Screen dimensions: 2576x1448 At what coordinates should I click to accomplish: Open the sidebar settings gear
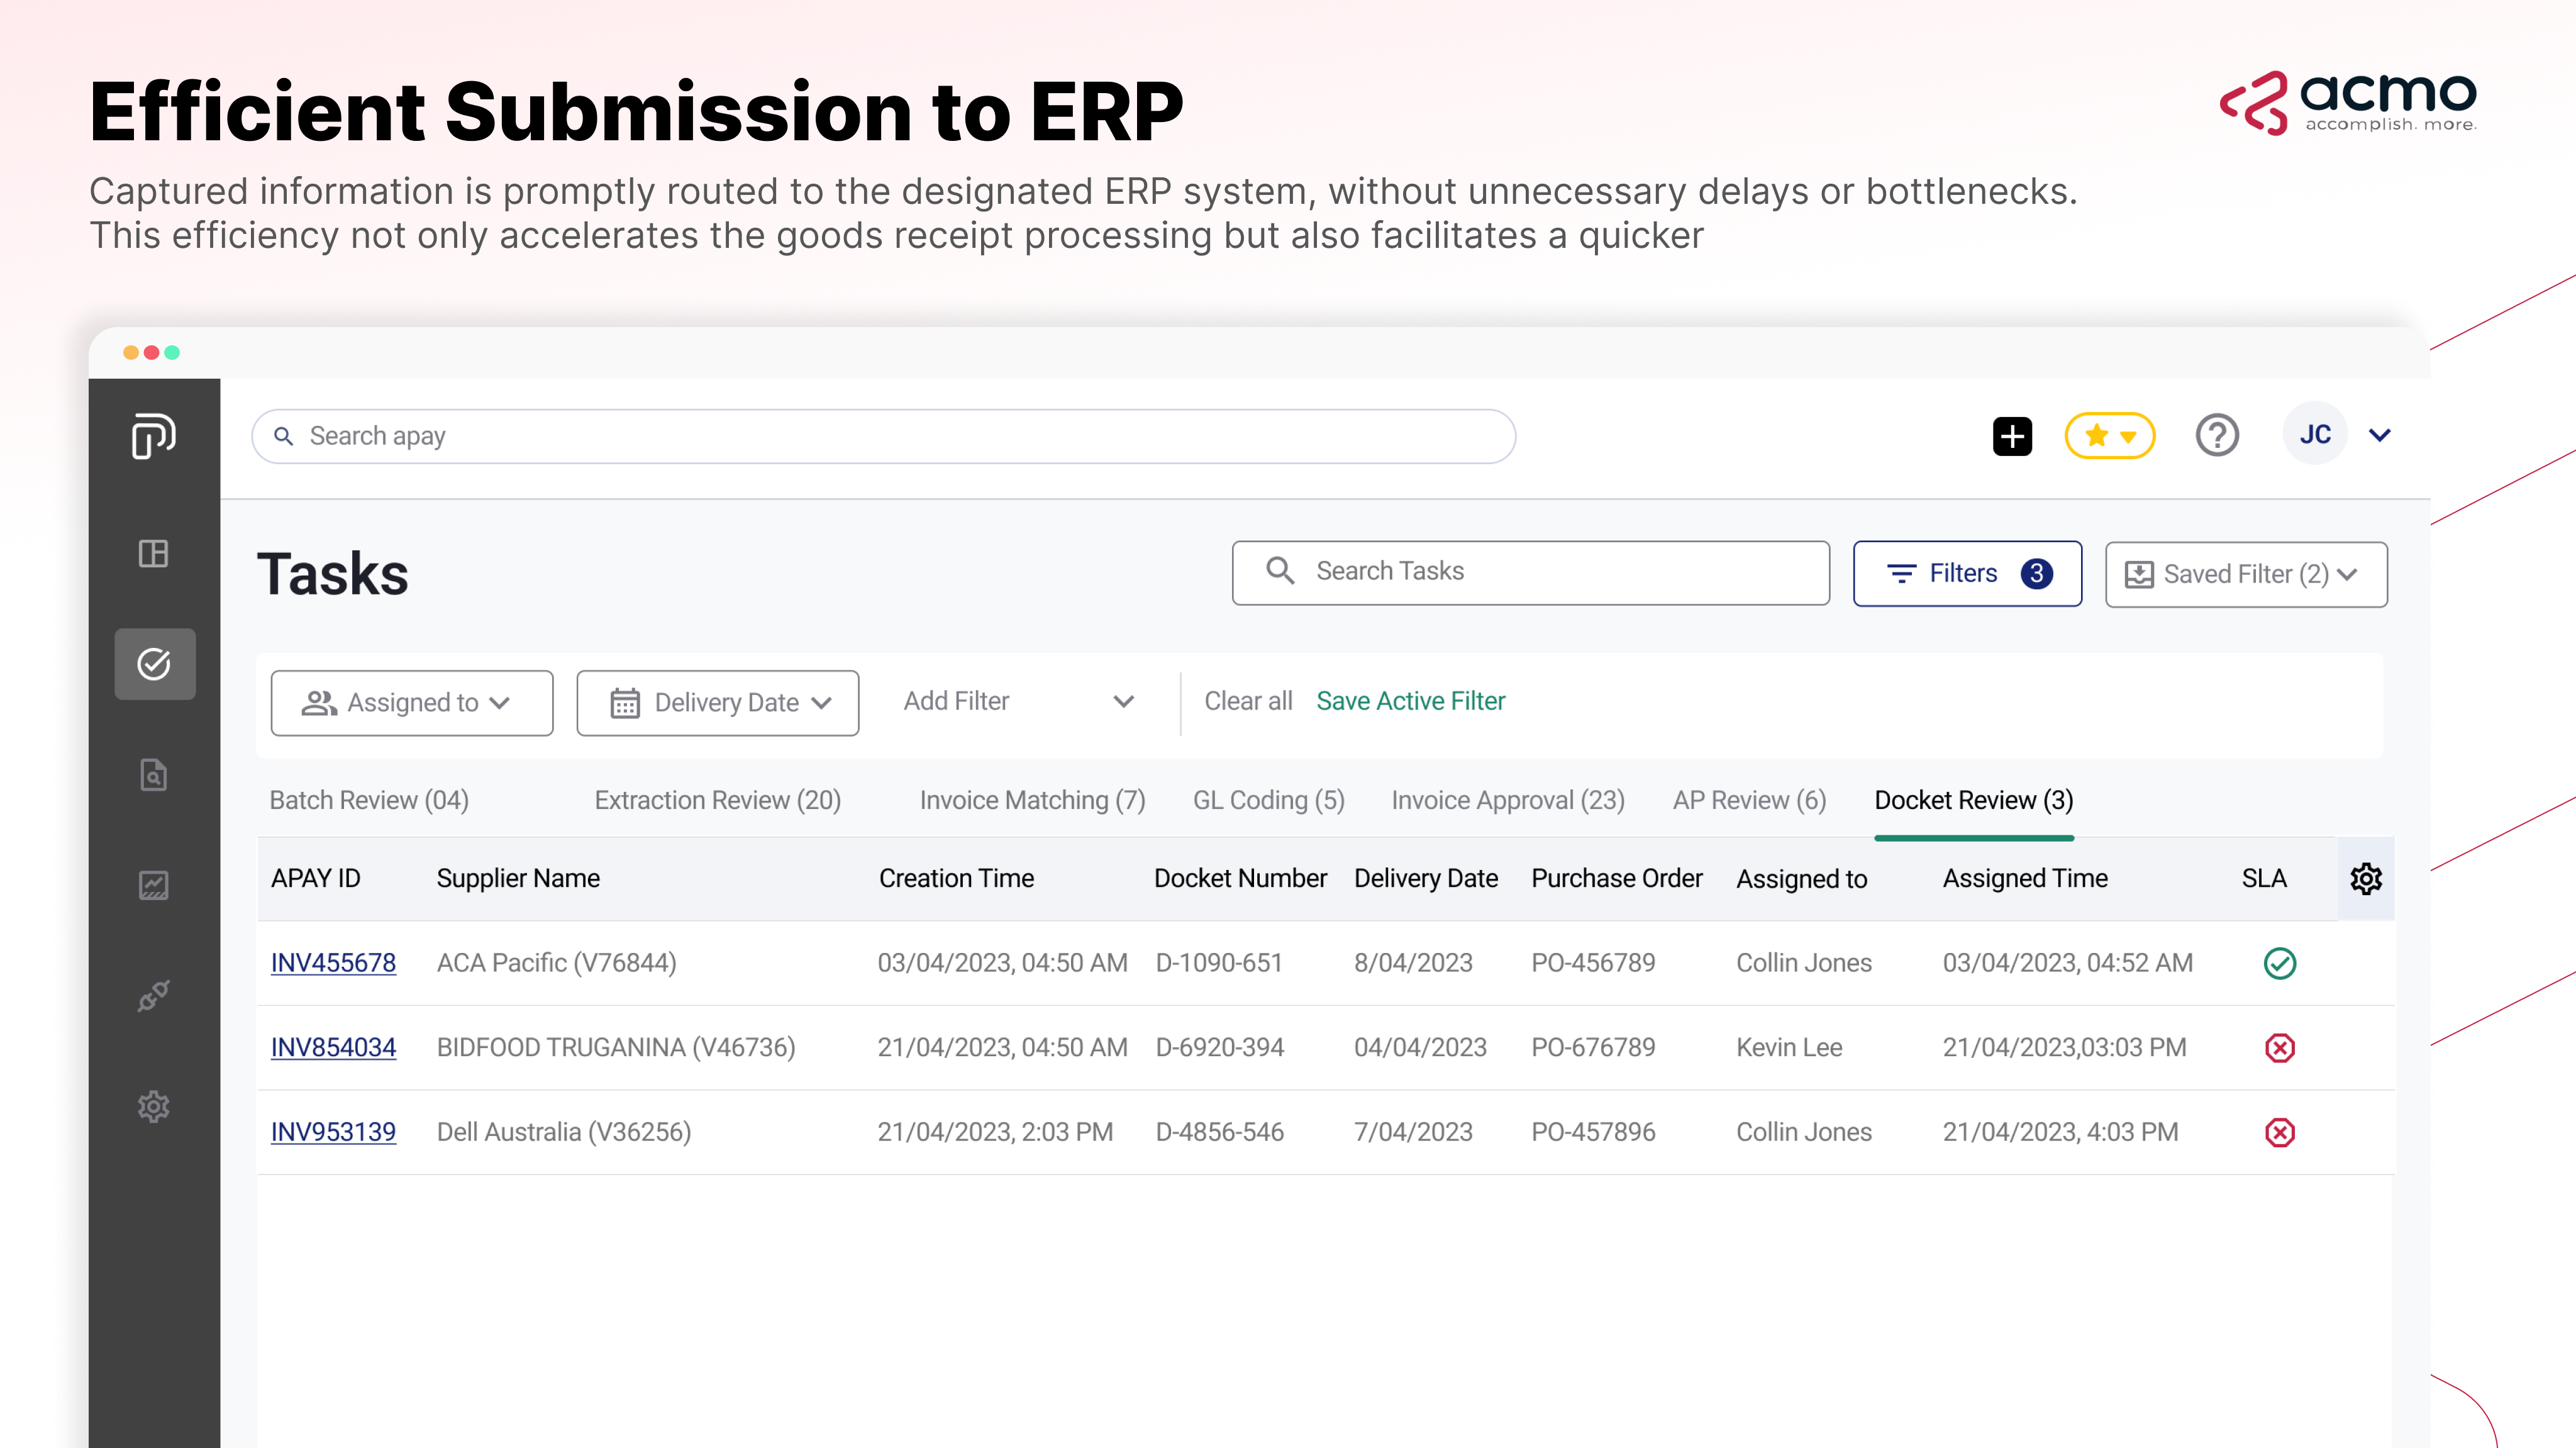coord(153,1106)
